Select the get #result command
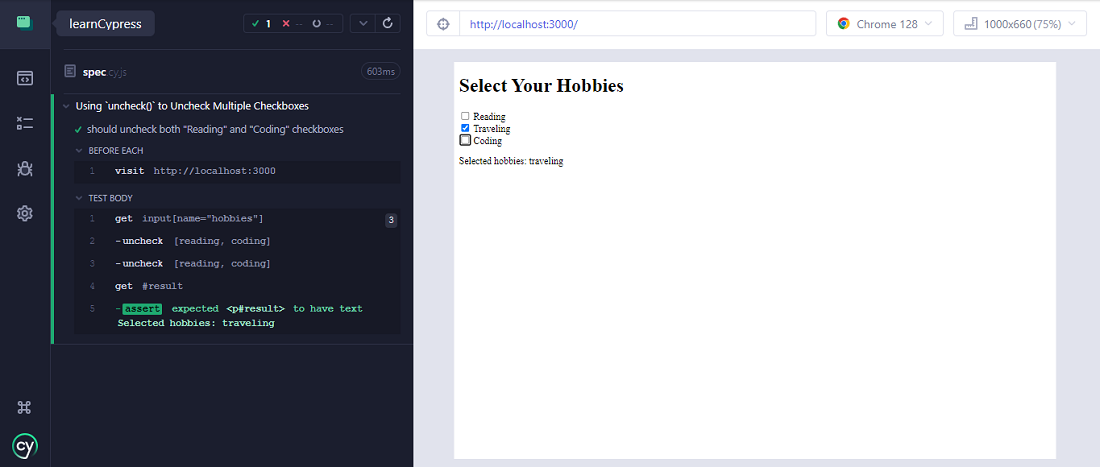This screenshot has height=467, width=1100. (237, 287)
